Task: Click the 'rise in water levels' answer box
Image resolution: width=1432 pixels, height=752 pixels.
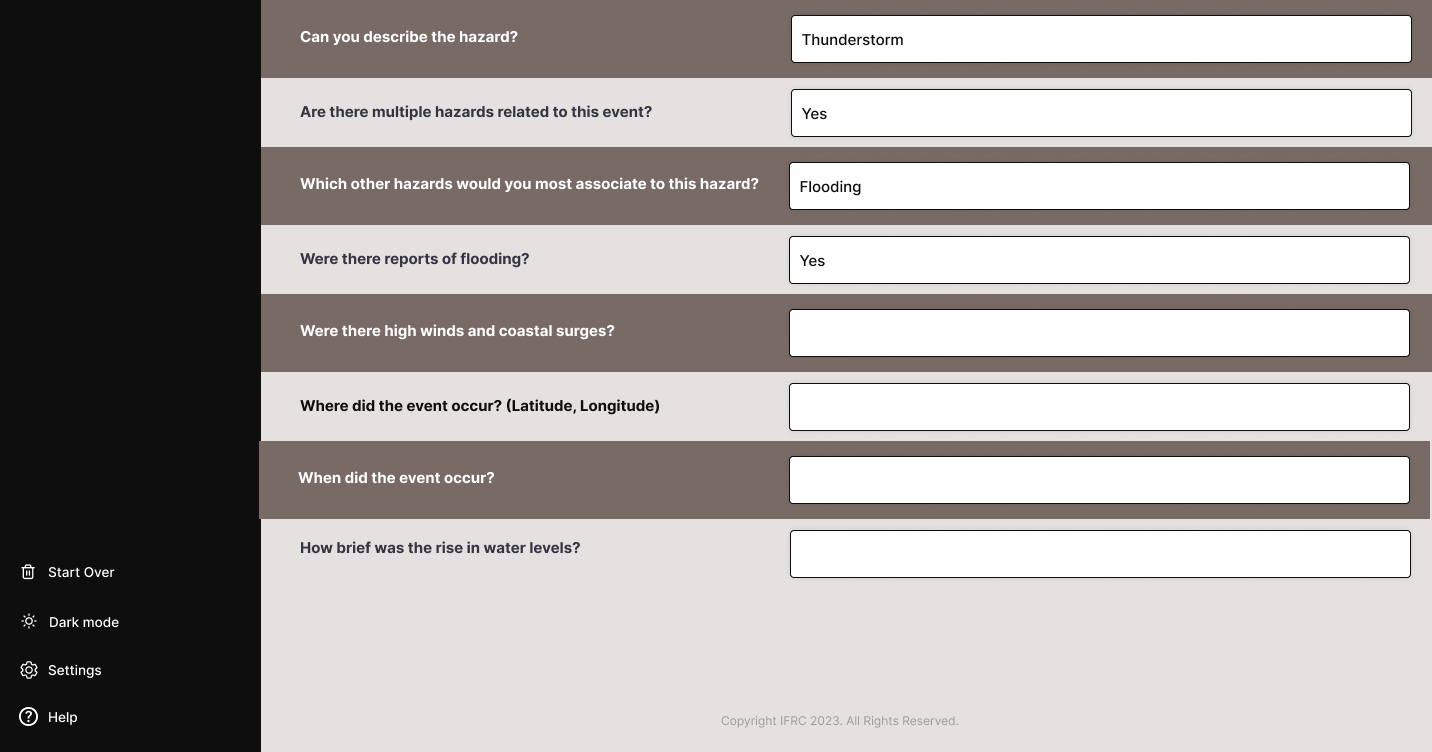Action: (x=1100, y=553)
